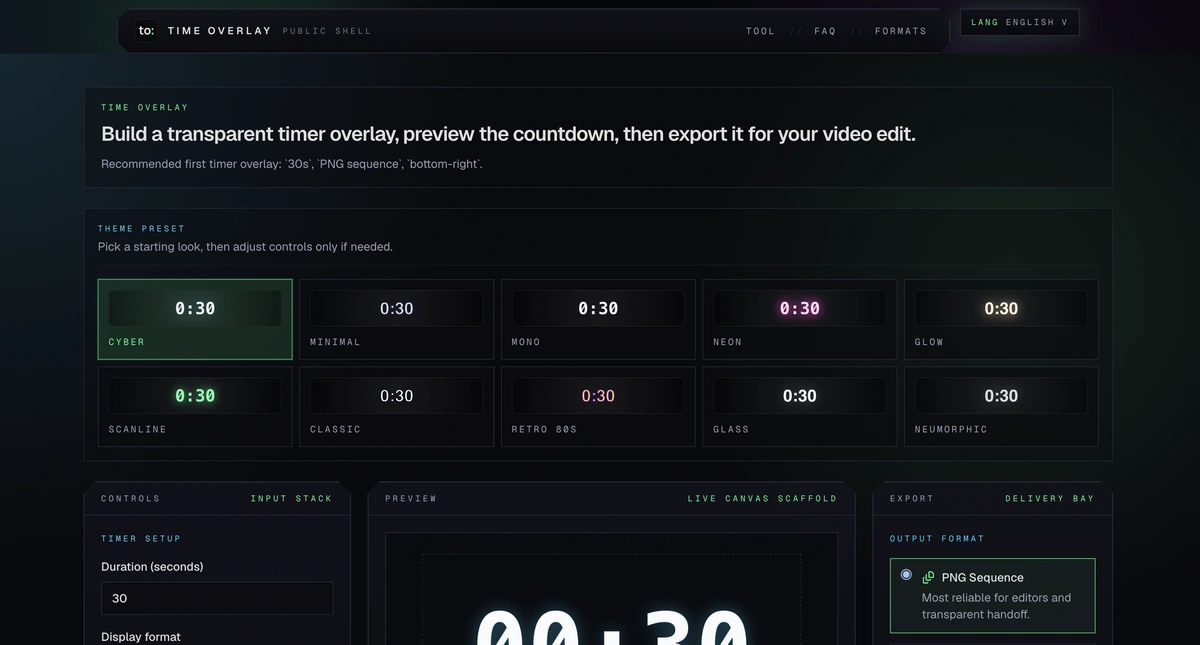Click the 'TIMER SETUP' heading

pyautogui.click(x=141, y=539)
